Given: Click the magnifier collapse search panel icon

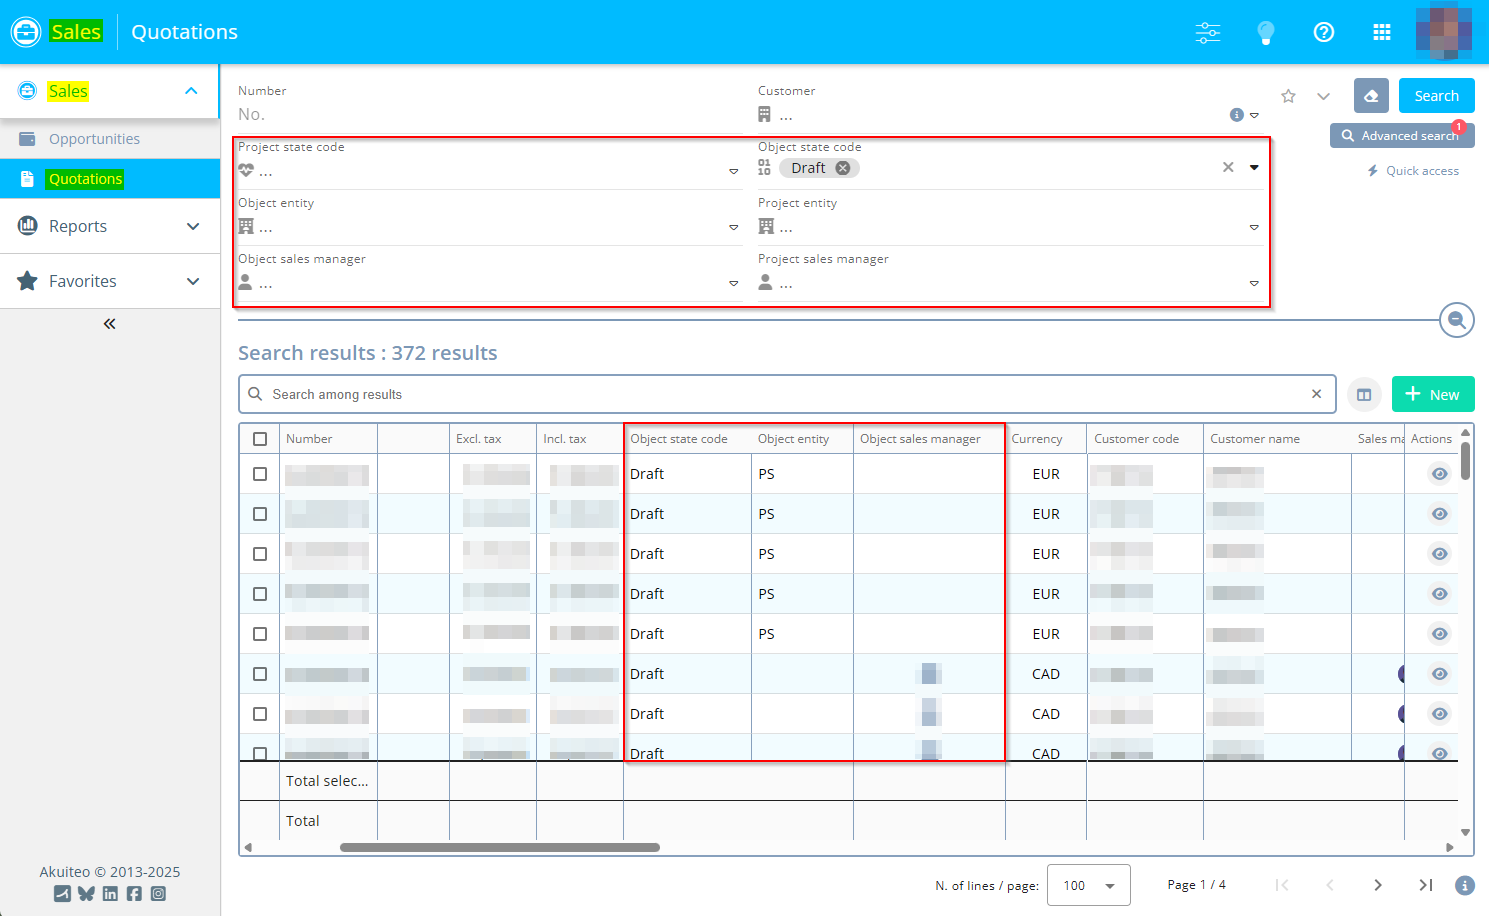Looking at the screenshot, I should pyautogui.click(x=1457, y=320).
